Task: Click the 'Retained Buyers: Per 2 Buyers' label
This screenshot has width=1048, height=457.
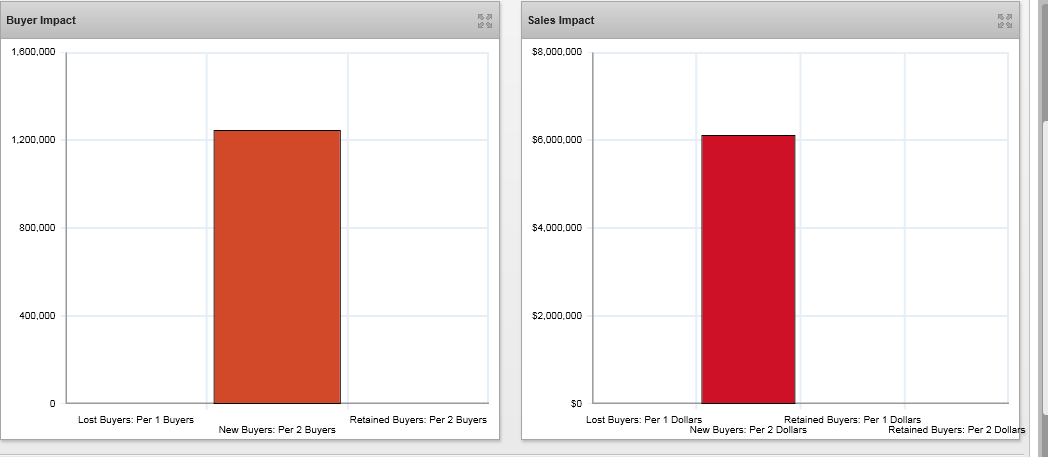Action: tap(418, 420)
